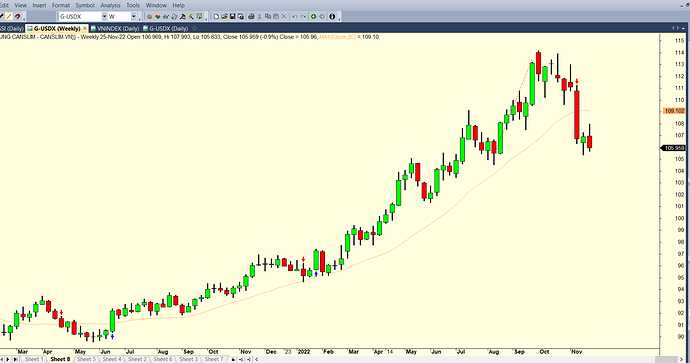Open the View menu
Image resolution: width=690 pixels, height=363 pixels.
tap(21, 5)
